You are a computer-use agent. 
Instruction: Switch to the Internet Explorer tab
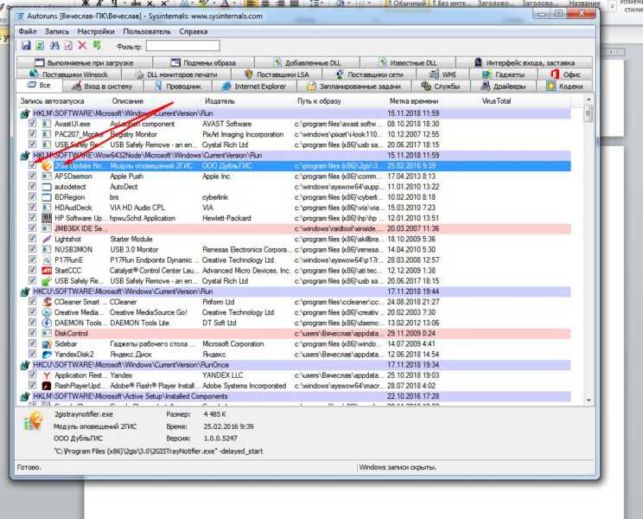pos(253,86)
